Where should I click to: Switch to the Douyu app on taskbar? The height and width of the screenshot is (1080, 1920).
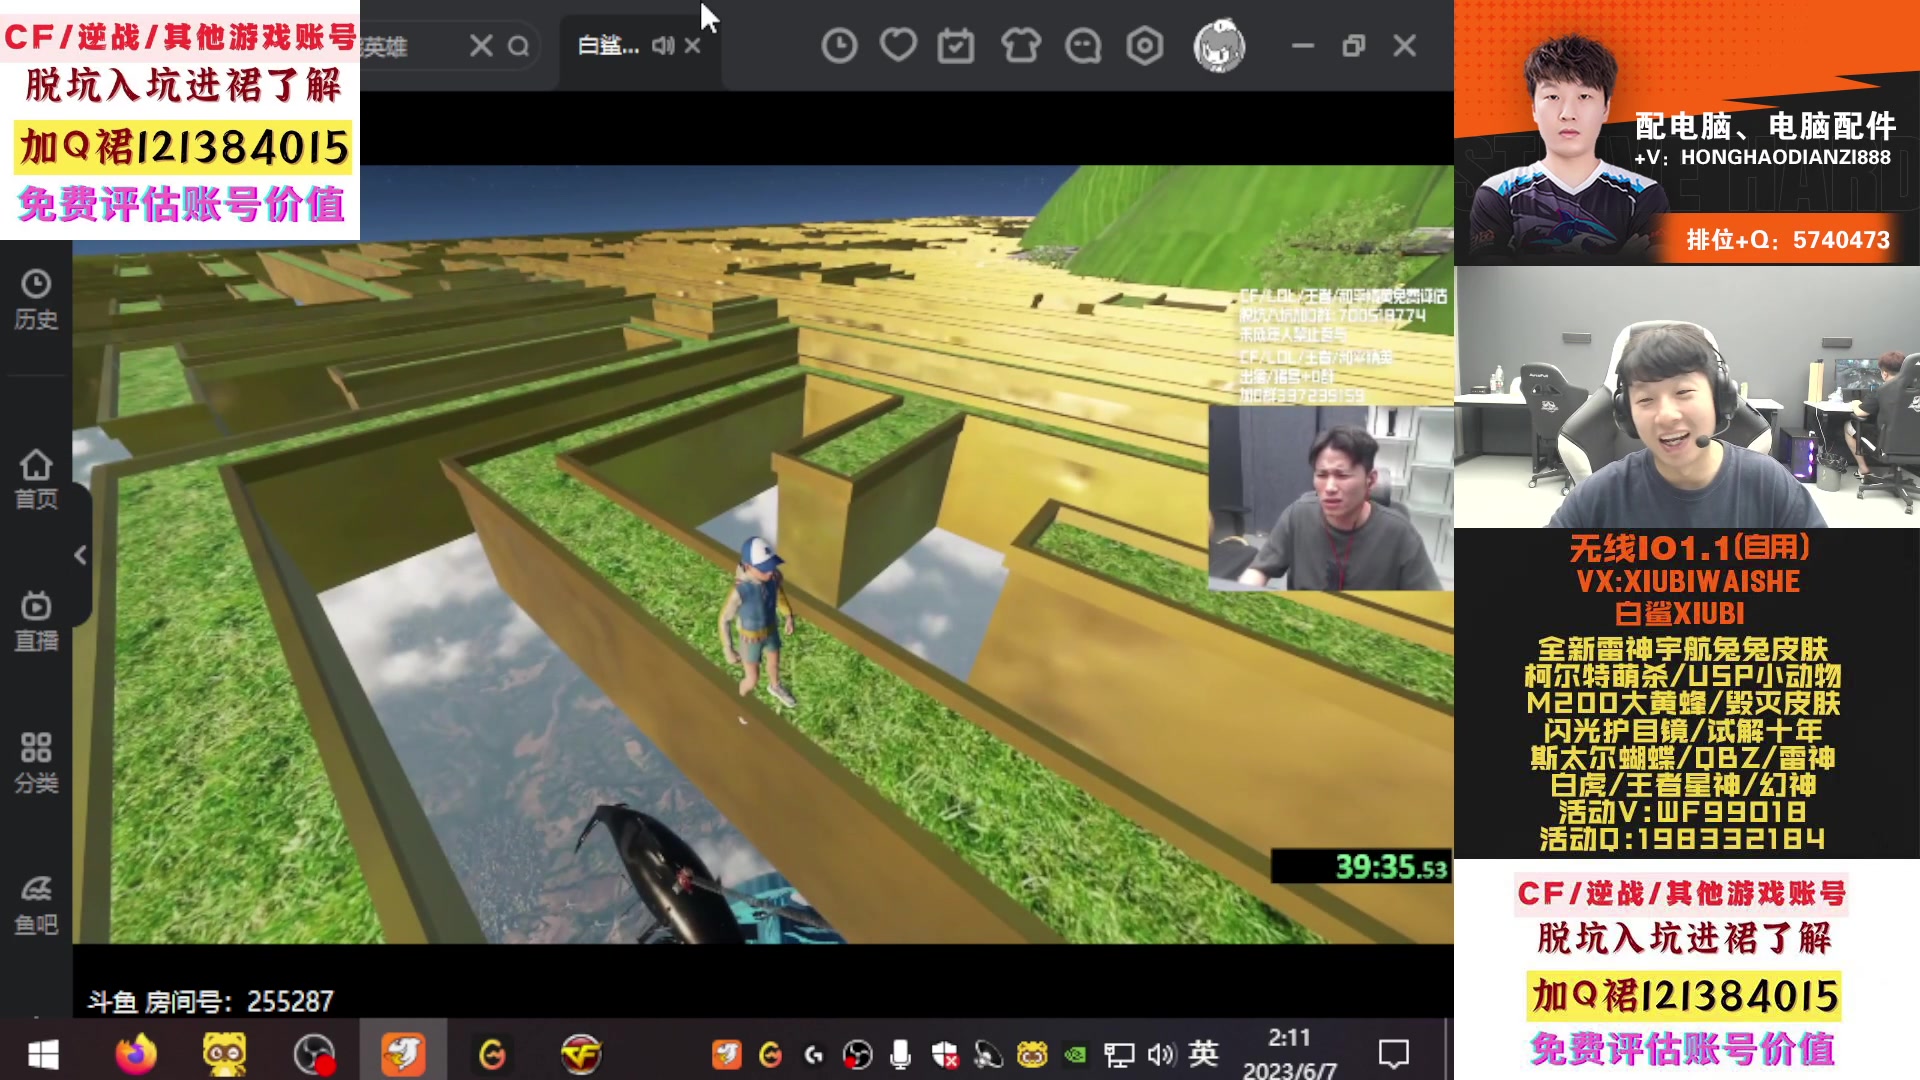pyautogui.click(x=403, y=1054)
